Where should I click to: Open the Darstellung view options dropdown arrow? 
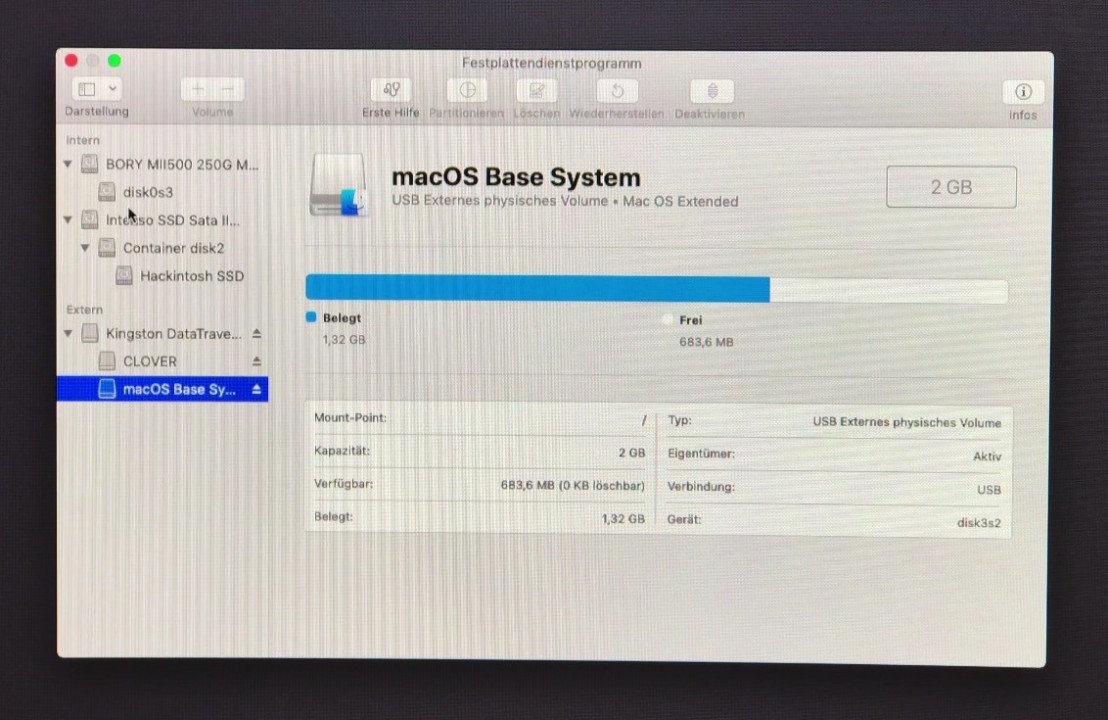(x=113, y=89)
